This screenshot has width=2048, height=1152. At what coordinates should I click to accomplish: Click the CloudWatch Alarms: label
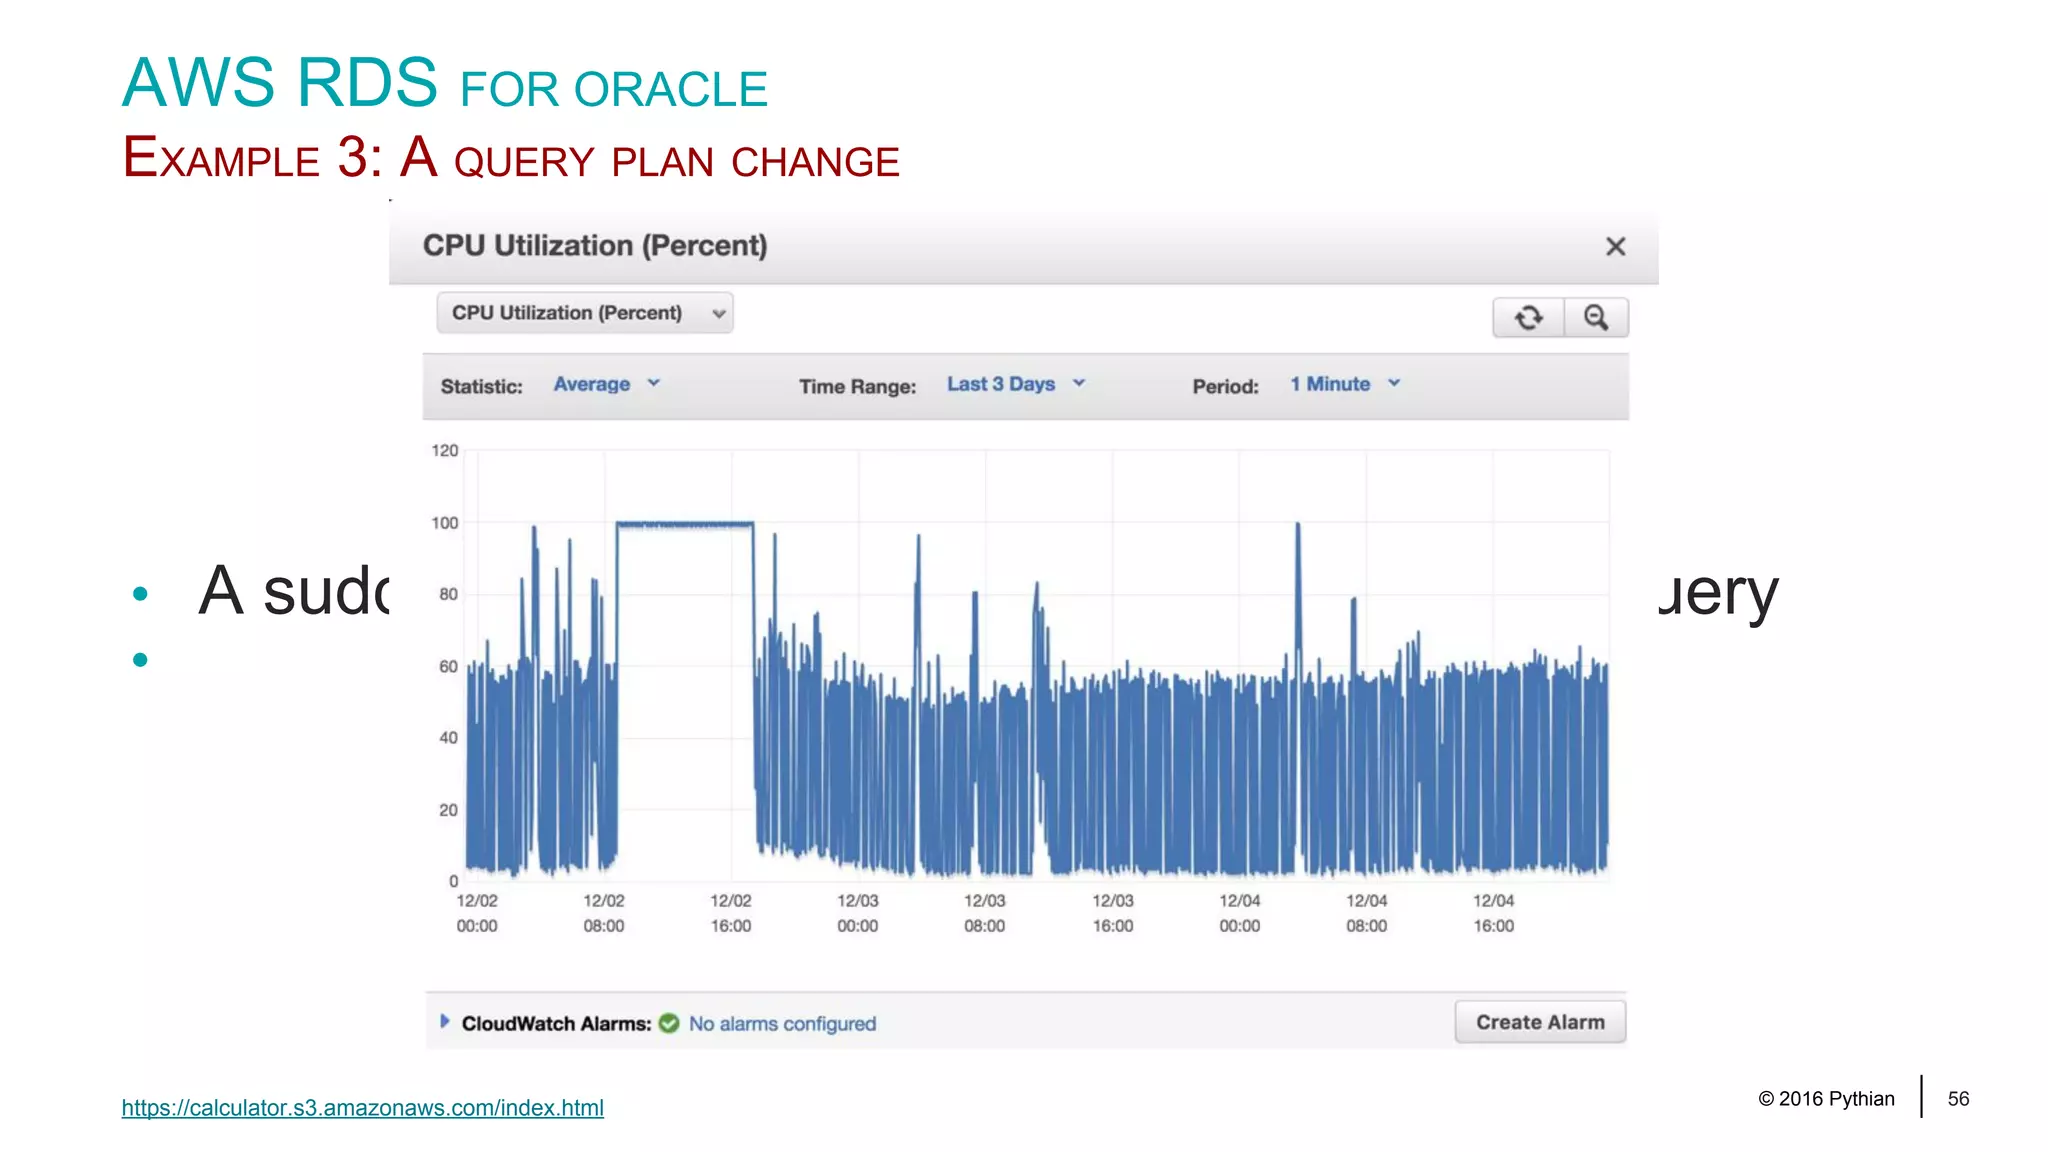(x=556, y=1024)
